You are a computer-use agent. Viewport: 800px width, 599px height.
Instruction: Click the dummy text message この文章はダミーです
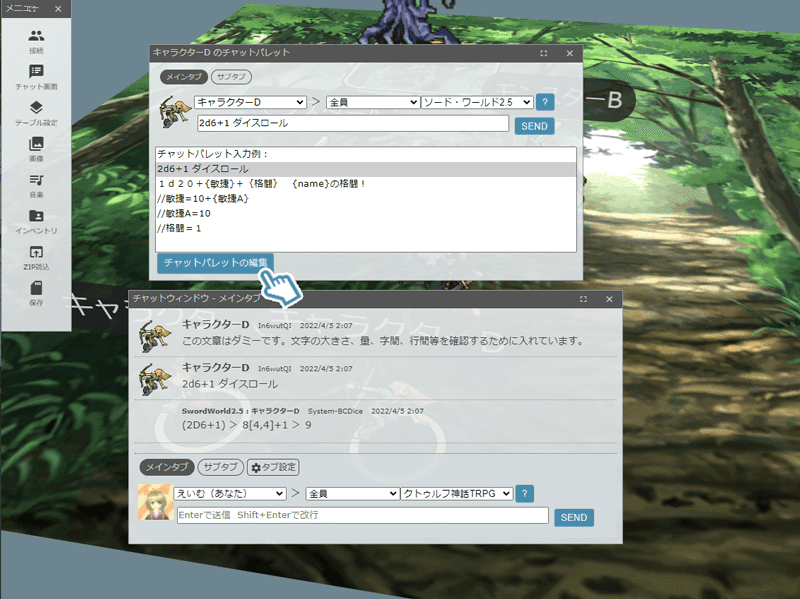tap(383, 340)
